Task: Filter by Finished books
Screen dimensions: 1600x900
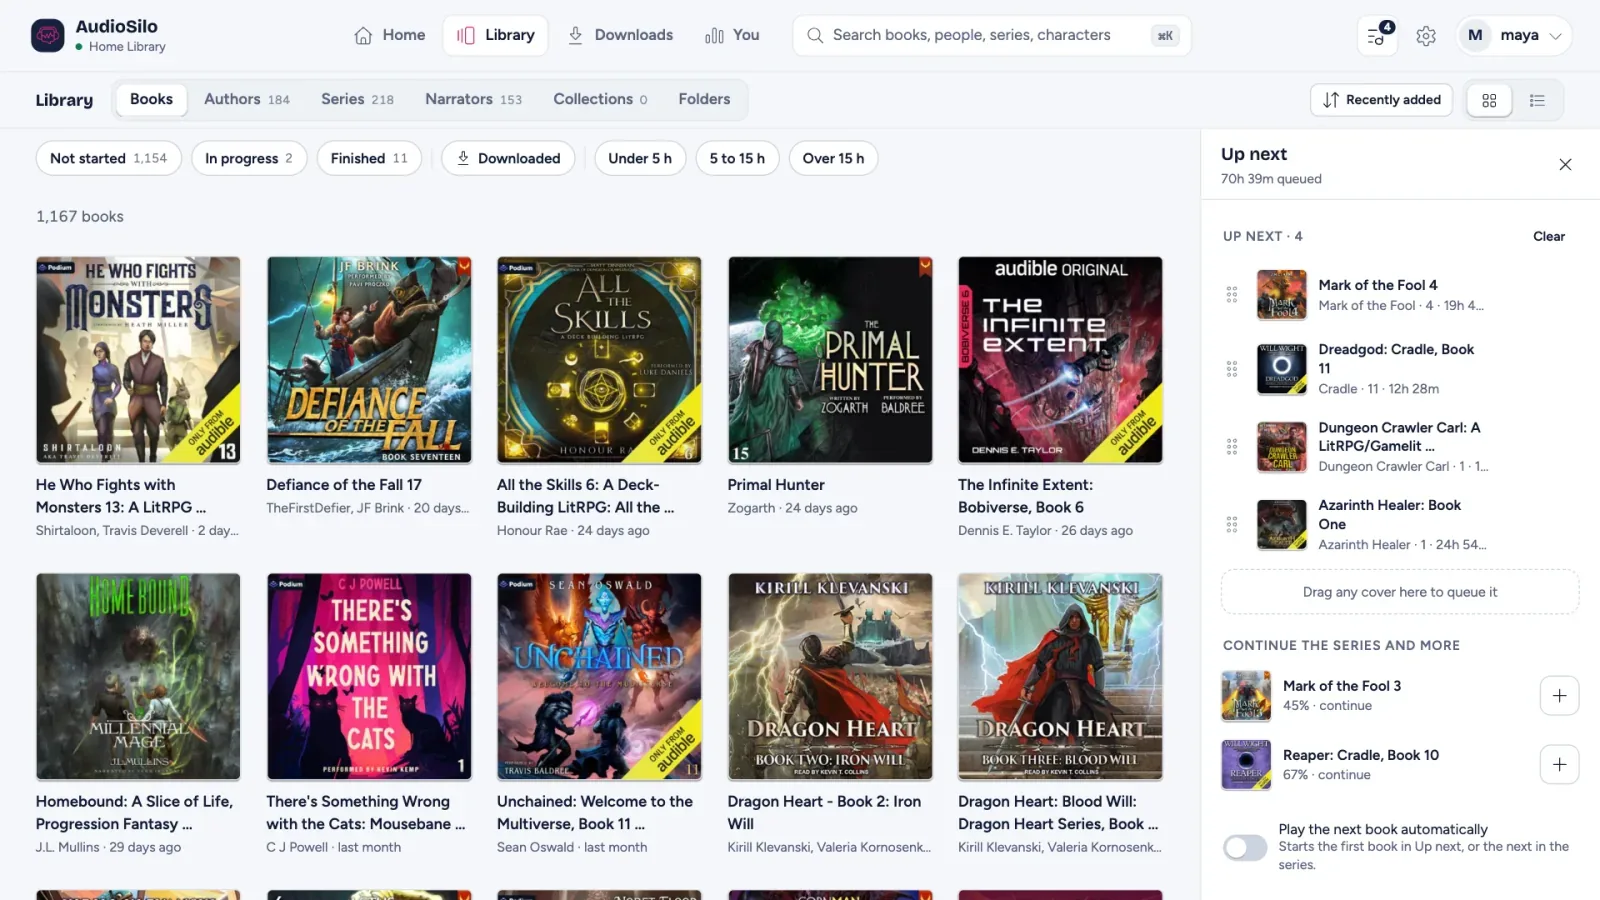Action: click(369, 158)
